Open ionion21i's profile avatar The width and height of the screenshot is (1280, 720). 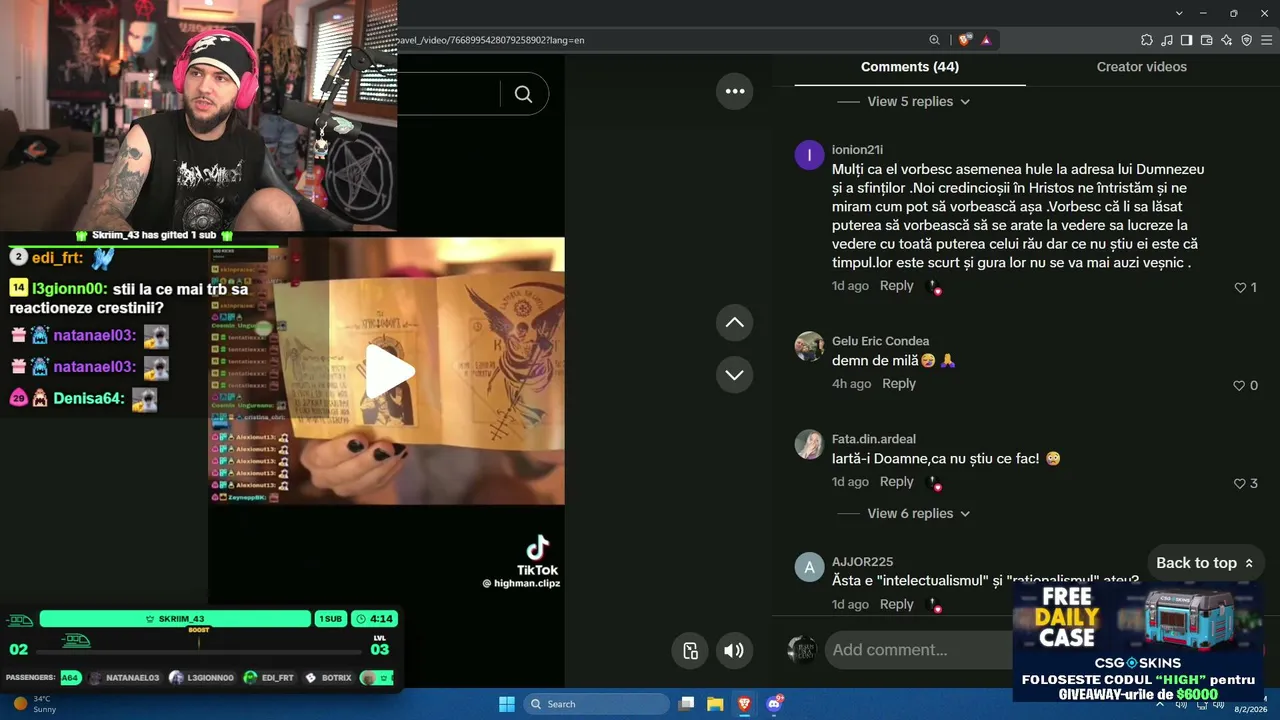tap(809, 155)
